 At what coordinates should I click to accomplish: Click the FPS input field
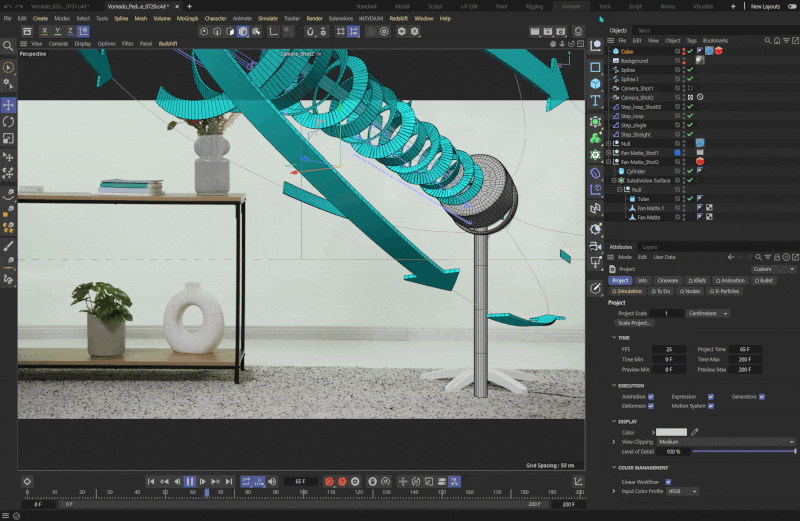(x=668, y=349)
